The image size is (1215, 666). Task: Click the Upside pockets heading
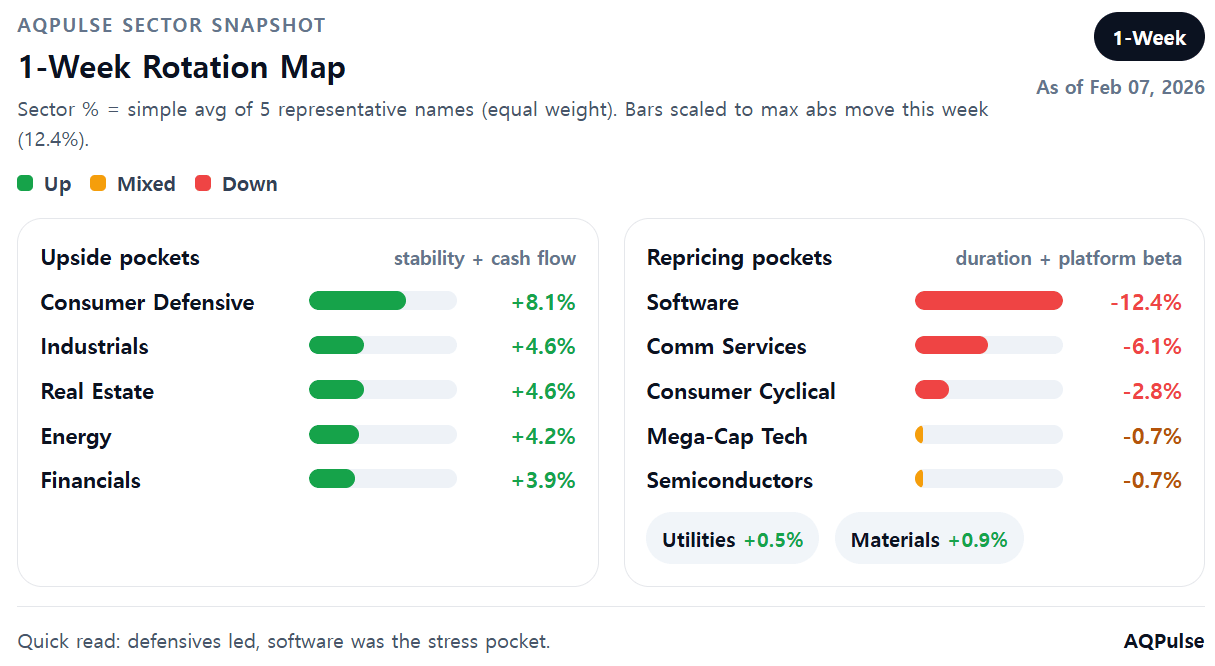pos(120,258)
